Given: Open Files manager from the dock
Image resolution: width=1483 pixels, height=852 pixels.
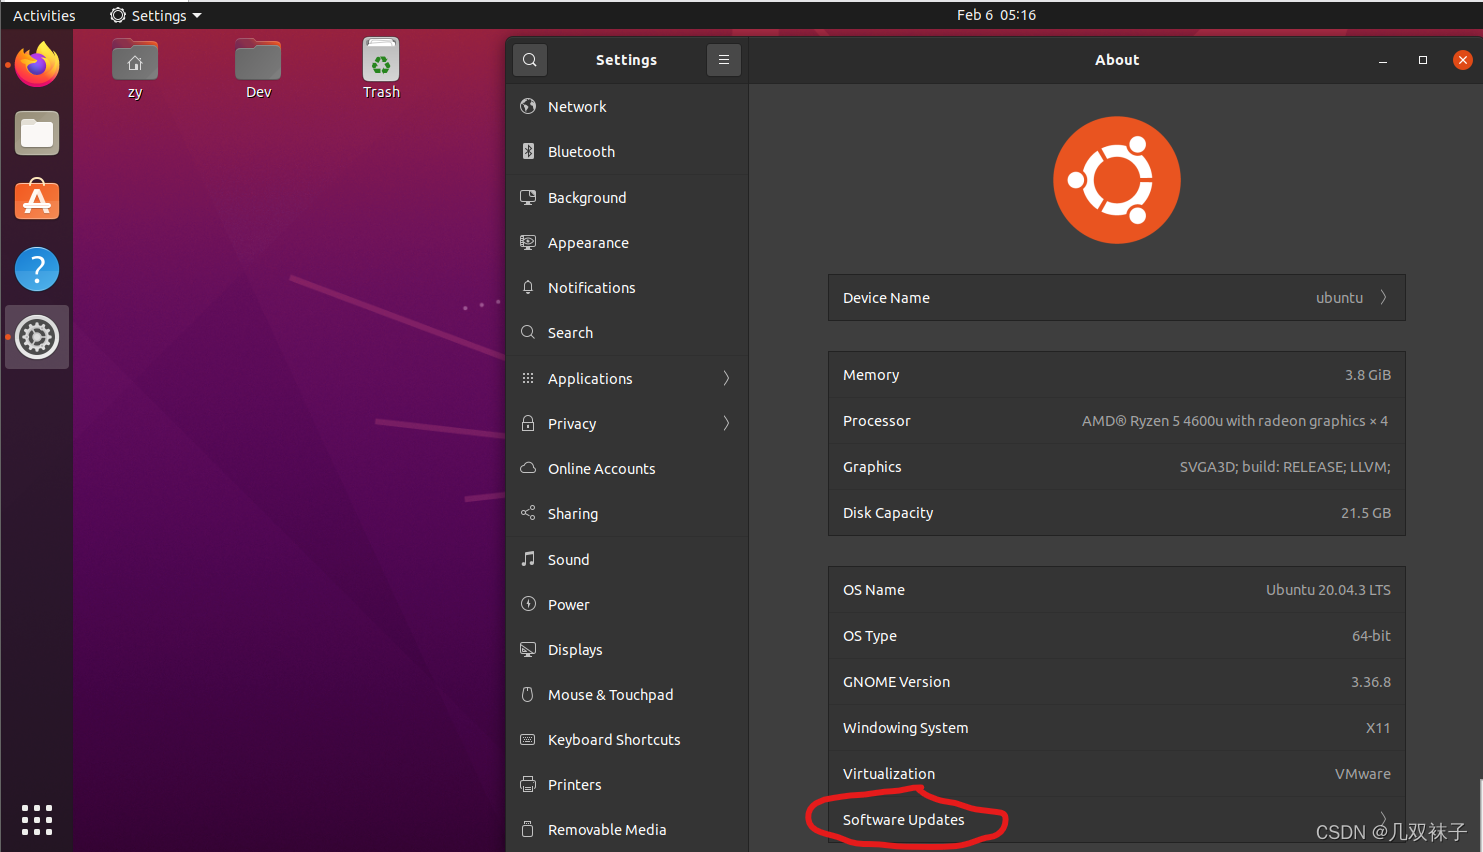Looking at the screenshot, I should pos(37,133).
